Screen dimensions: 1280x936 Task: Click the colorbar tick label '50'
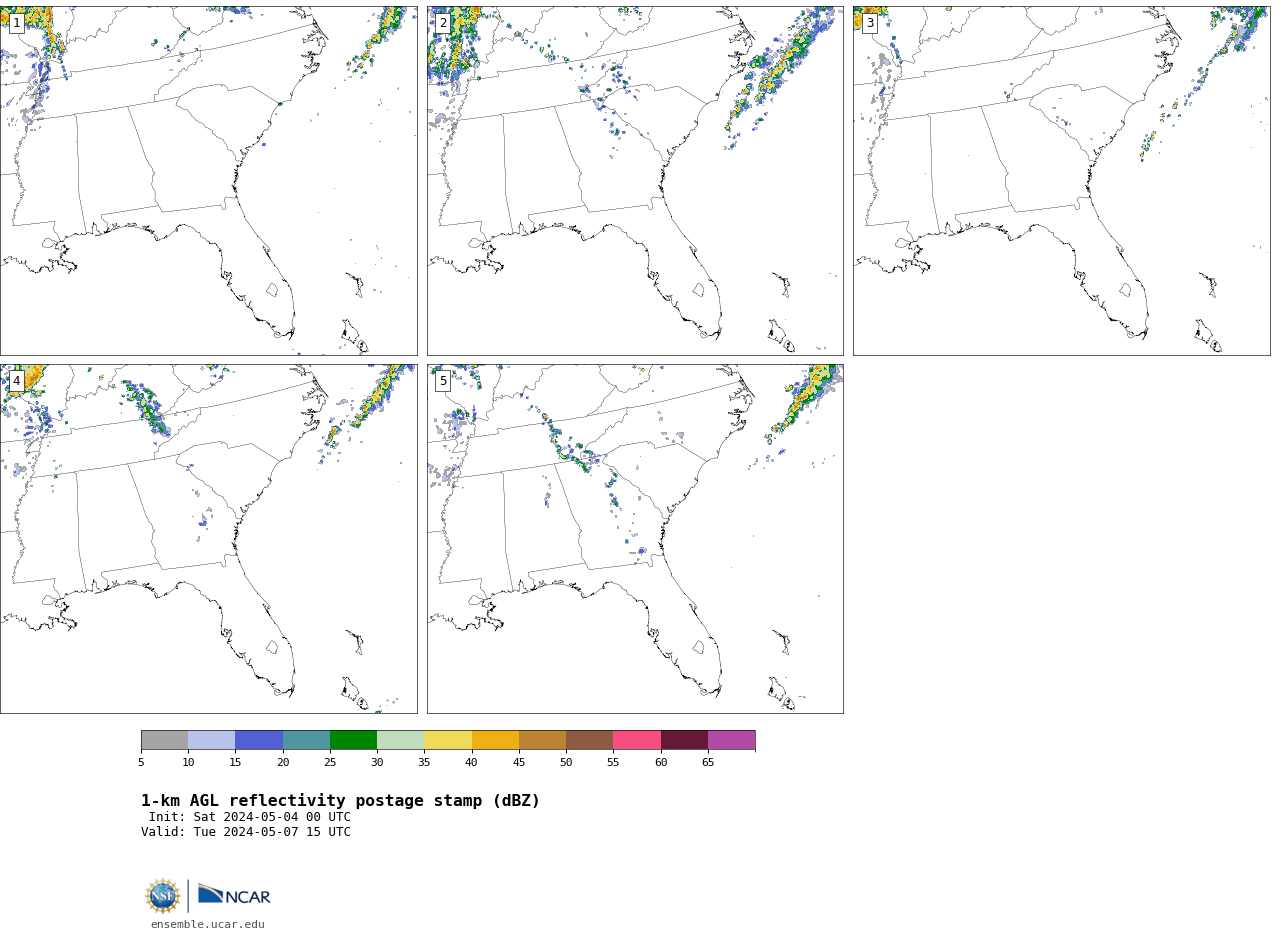[566, 763]
